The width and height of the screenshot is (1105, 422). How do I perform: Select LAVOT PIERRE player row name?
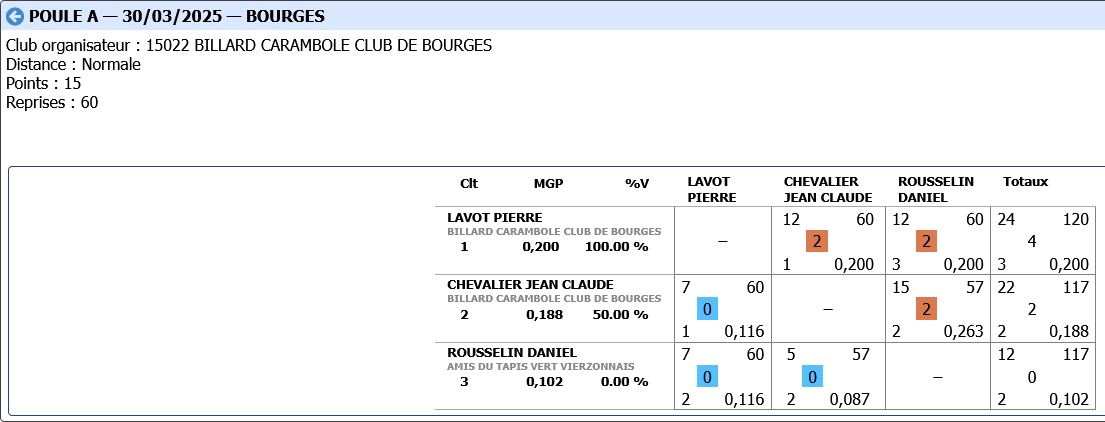(495, 217)
